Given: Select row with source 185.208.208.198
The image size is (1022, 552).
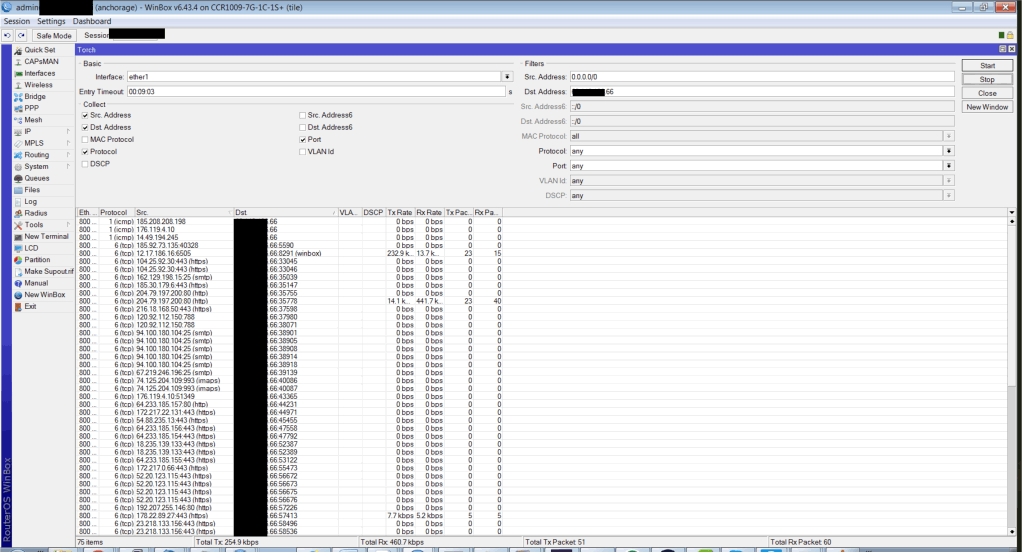Looking at the screenshot, I should coord(290,222).
